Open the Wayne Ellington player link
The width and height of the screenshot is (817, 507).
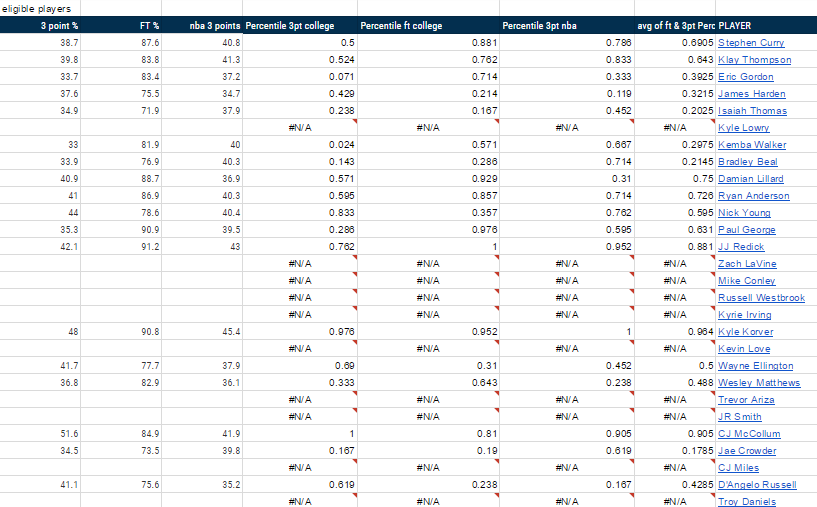[756, 366]
